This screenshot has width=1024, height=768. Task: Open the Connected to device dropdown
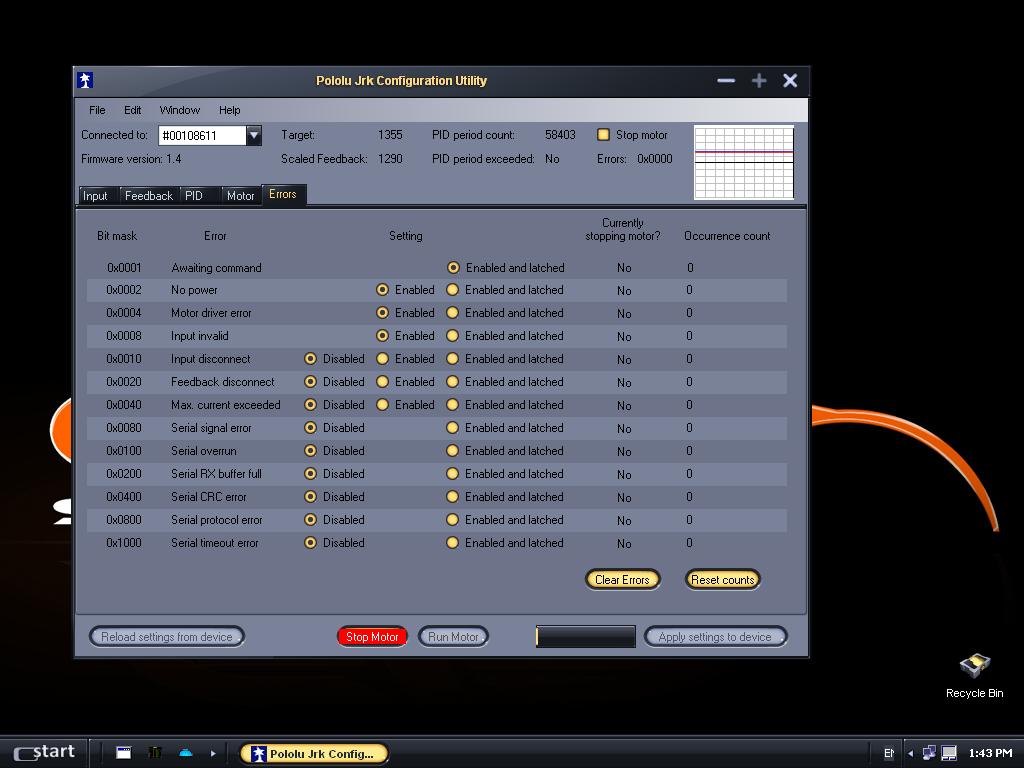tap(254, 135)
